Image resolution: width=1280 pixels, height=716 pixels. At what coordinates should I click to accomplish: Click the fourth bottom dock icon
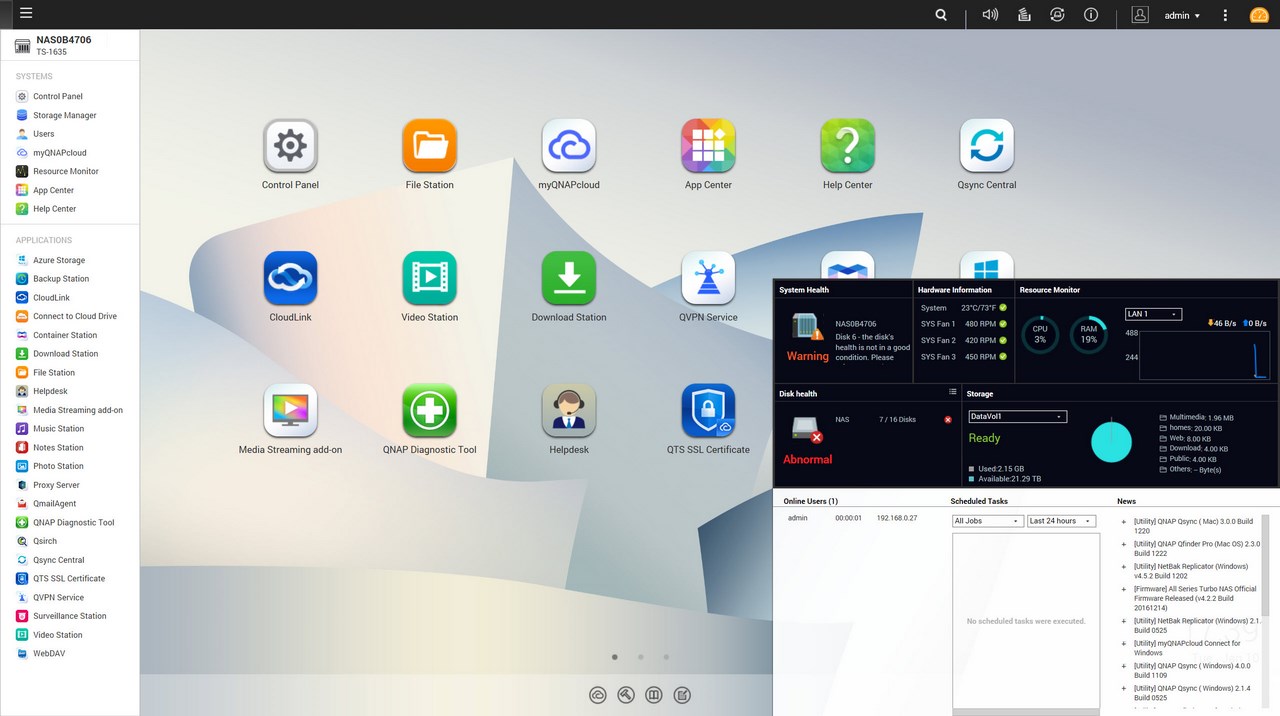pos(682,695)
